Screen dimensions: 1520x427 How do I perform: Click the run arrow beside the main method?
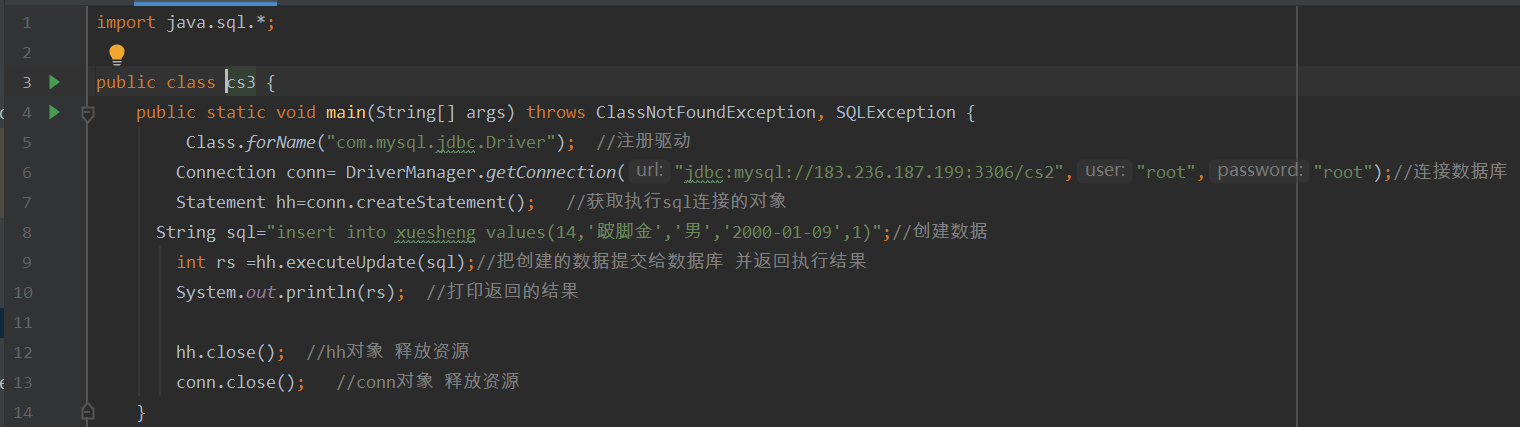(x=55, y=112)
